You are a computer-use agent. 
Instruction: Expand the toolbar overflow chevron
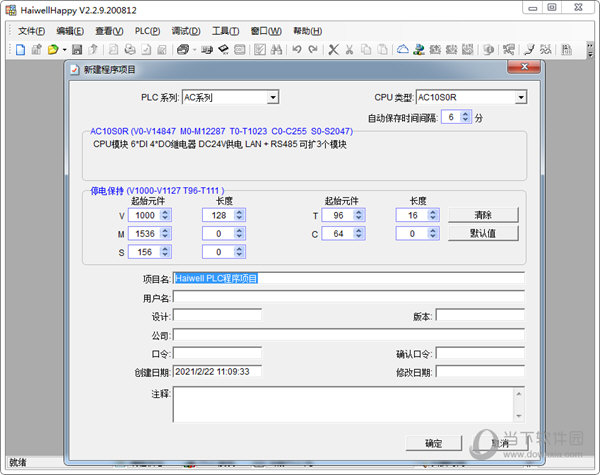click(x=590, y=50)
